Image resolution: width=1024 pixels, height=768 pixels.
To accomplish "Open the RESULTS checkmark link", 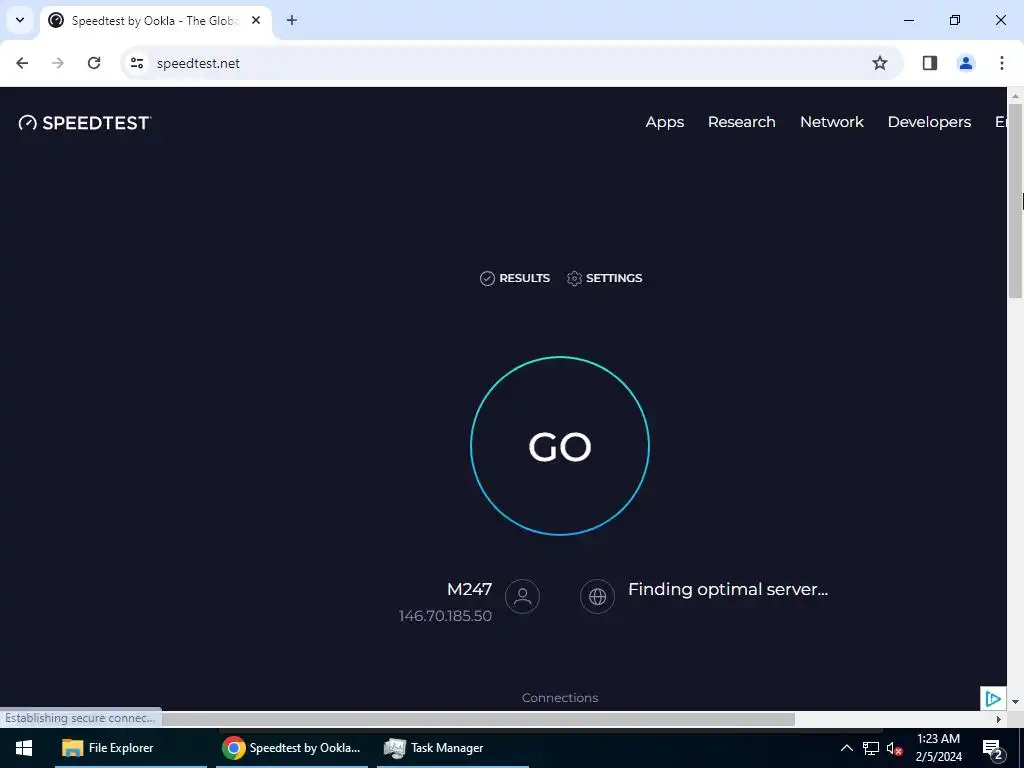I will 515,278.
